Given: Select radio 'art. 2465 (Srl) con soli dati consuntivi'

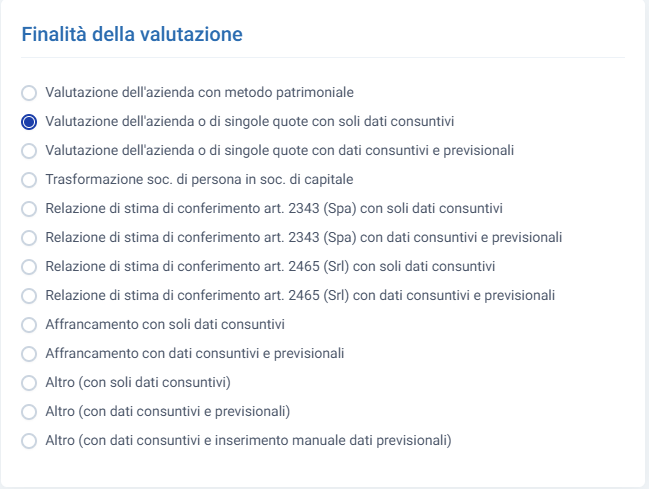Looking at the screenshot, I should (x=29, y=267).
